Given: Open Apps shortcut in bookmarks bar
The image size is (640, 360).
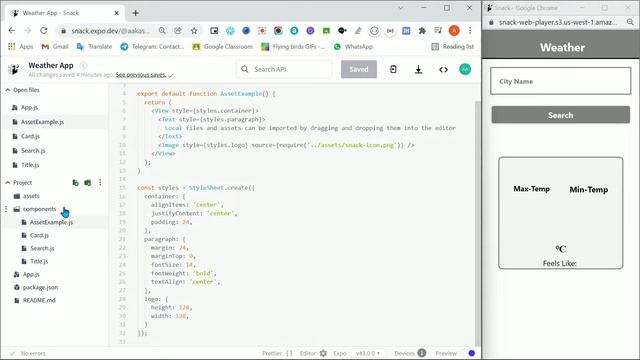Looking at the screenshot, I should (x=20, y=47).
